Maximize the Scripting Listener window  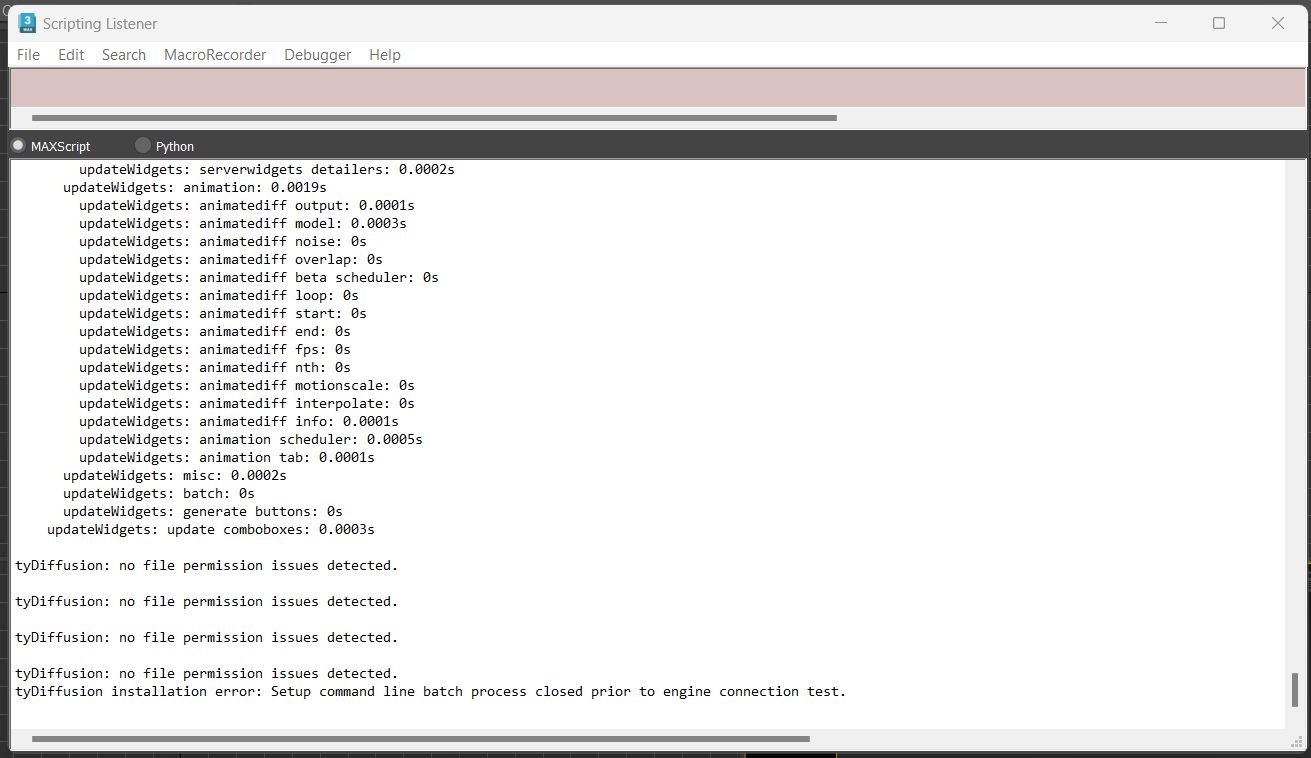1219,23
